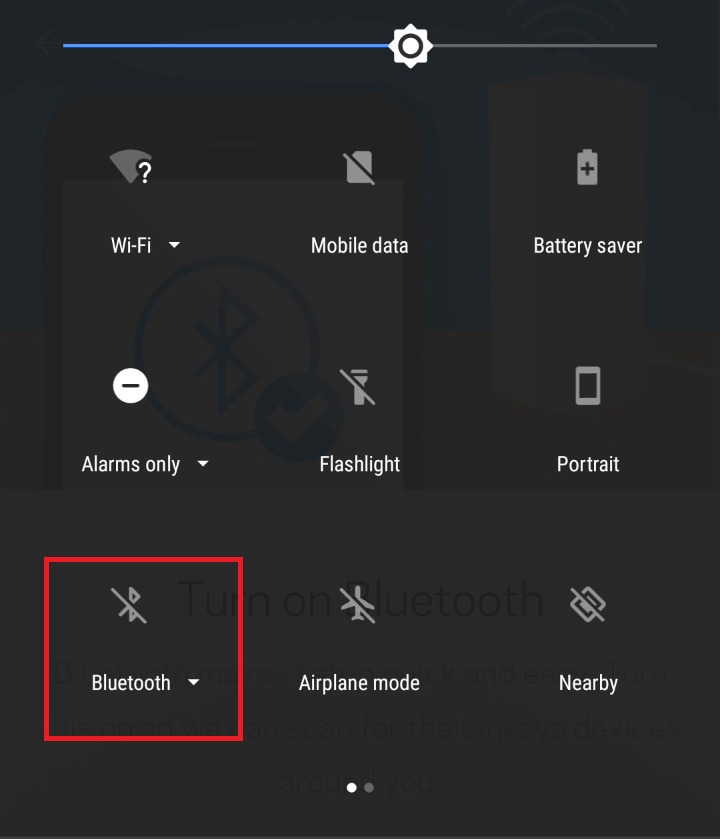Image resolution: width=720 pixels, height=839 pixels.
Task: Expand the Wi-Fi dropdown arrow
Action: tap(174, 245)
